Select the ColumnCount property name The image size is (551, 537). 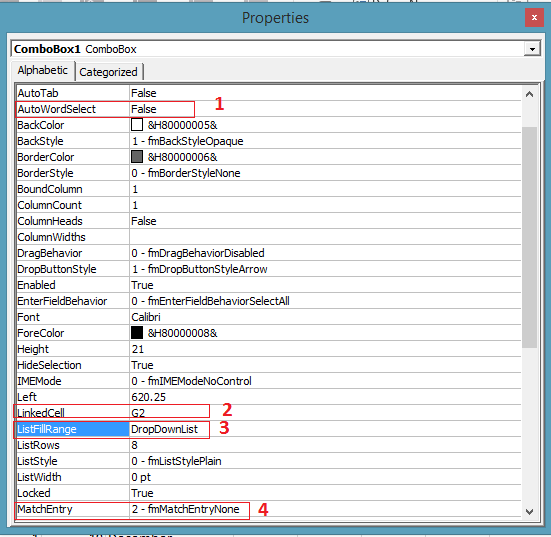pos(50,205)
